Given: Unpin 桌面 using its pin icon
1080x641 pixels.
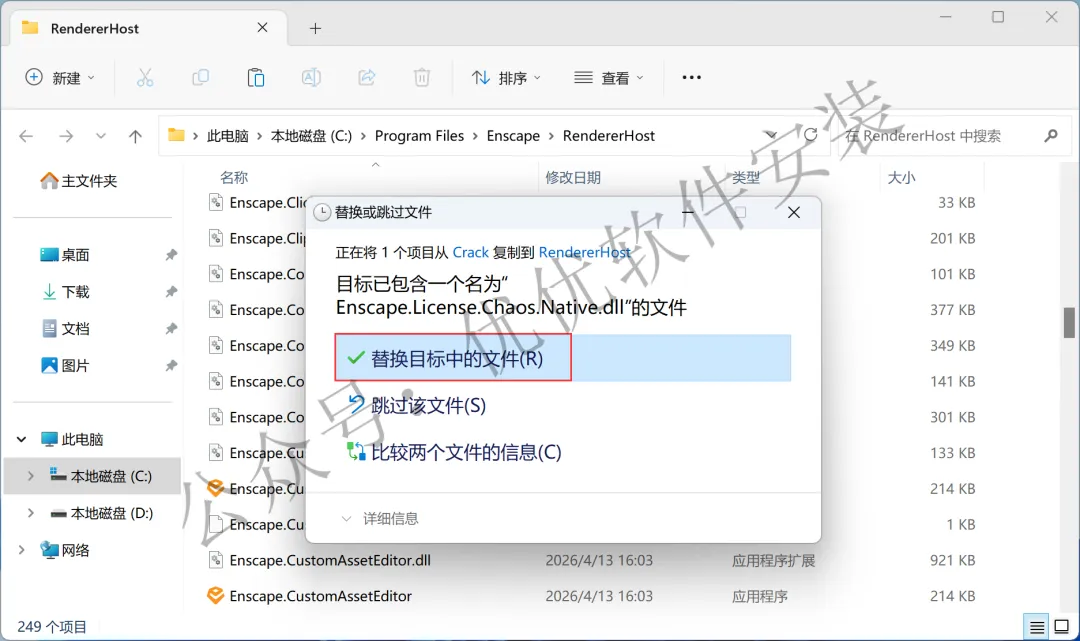Looking at the screenshot, I should (171, 255).
